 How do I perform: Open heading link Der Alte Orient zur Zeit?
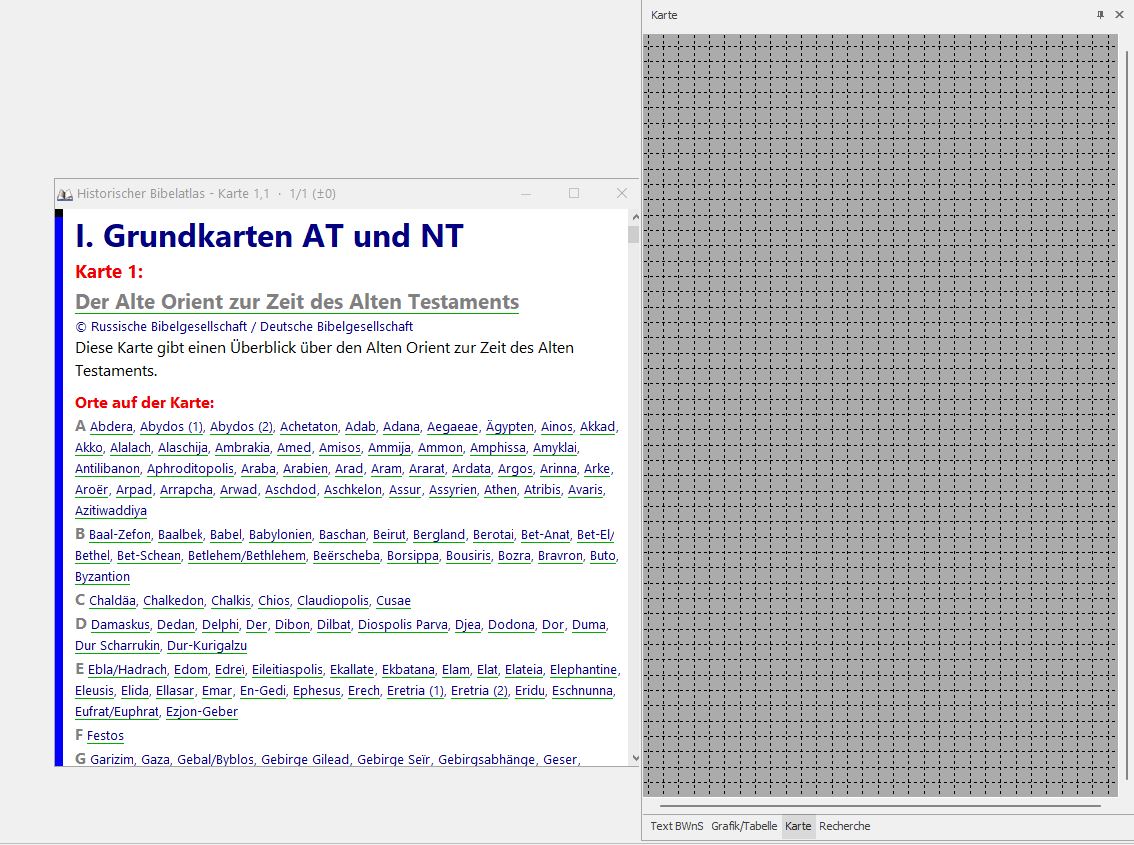click(x=297, y=302)
